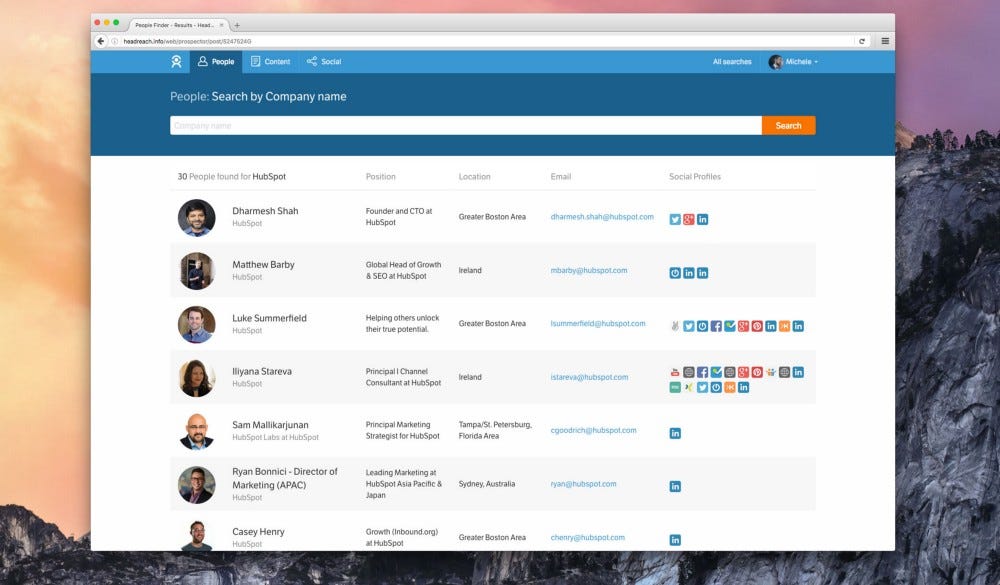Select the name 'Casey Henry'
The height and width of the screenshot is (585, 1000).
258,532
